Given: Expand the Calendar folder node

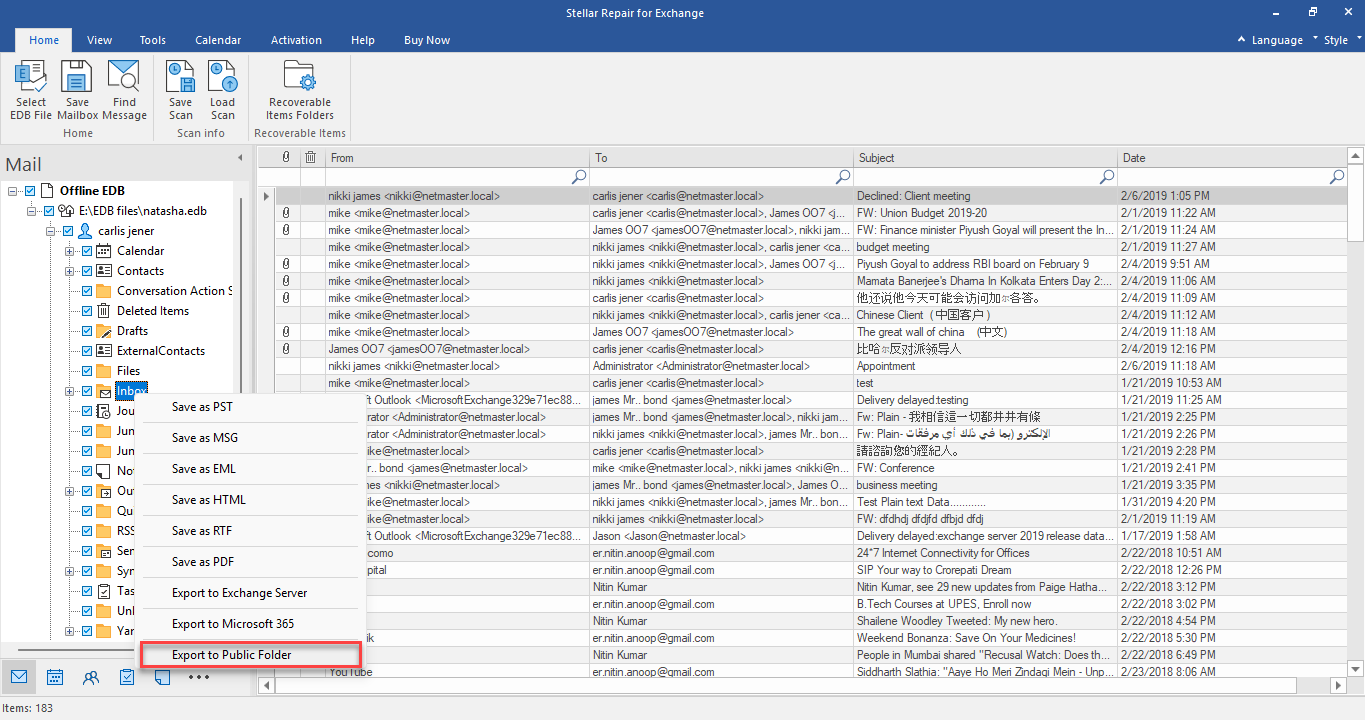Looking at the screenshot, I should point(71,251).
